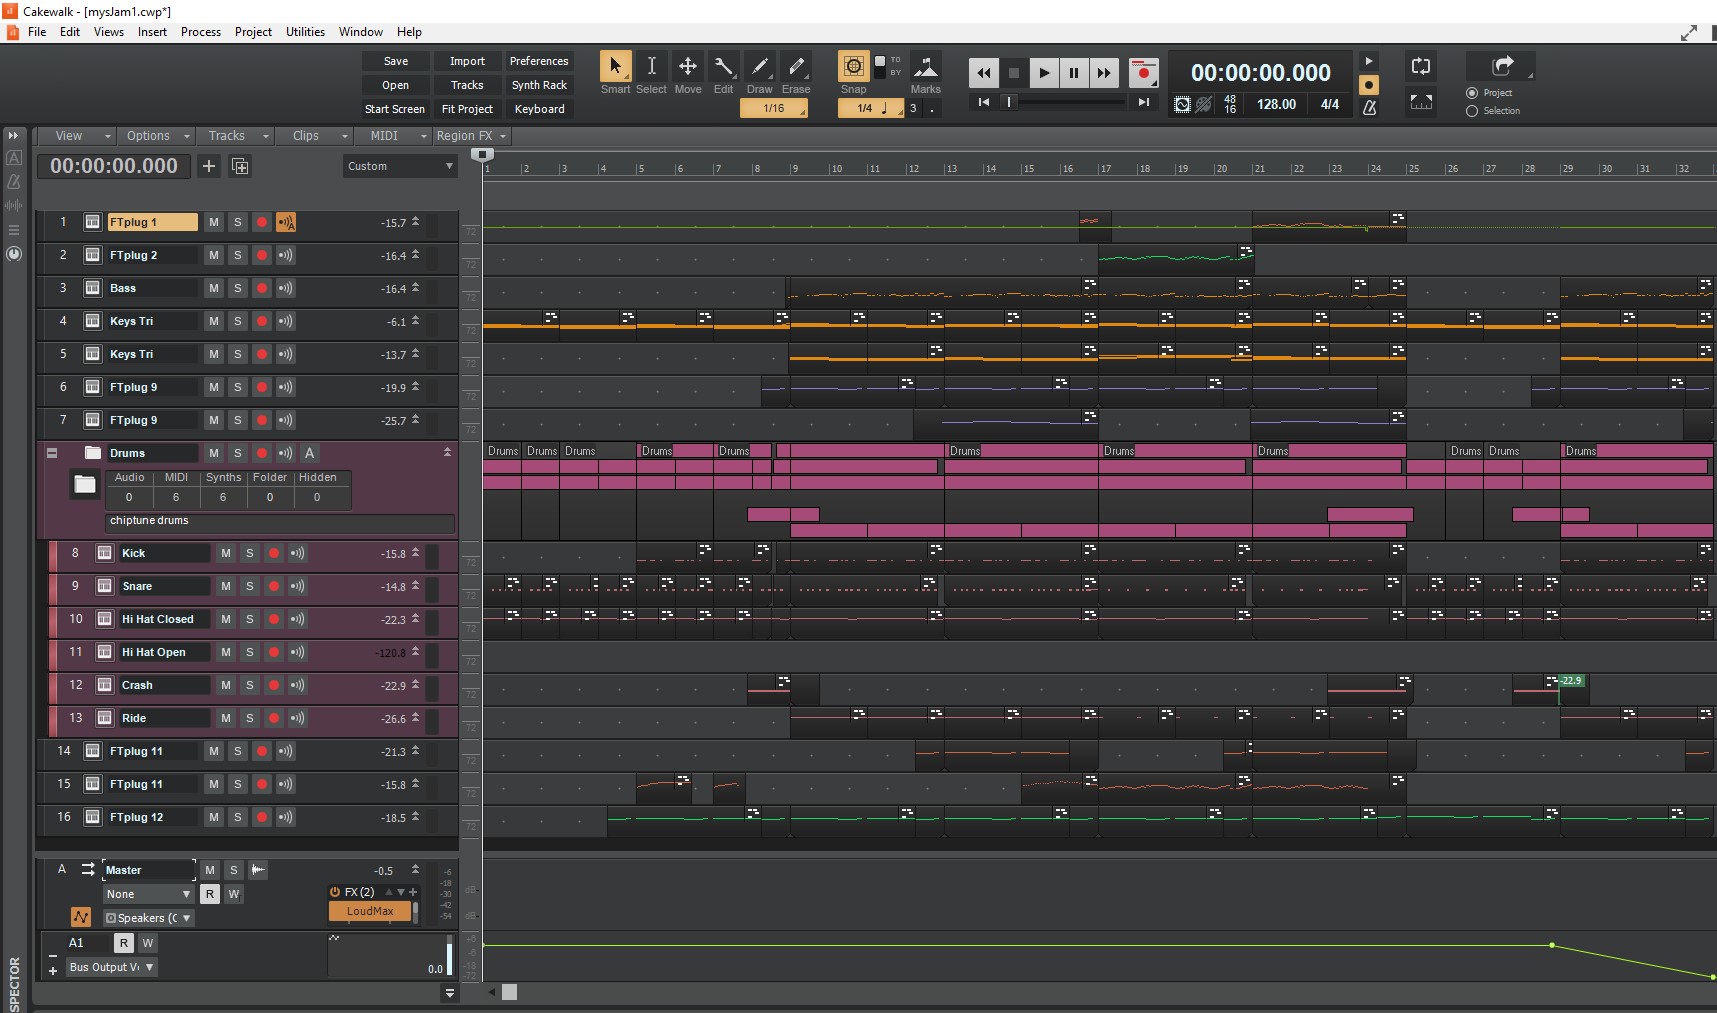Viewport: 1717px width, 1013px height.
Task: Pause the transport
Action: pyautogui.click(x=1074, y=73)
